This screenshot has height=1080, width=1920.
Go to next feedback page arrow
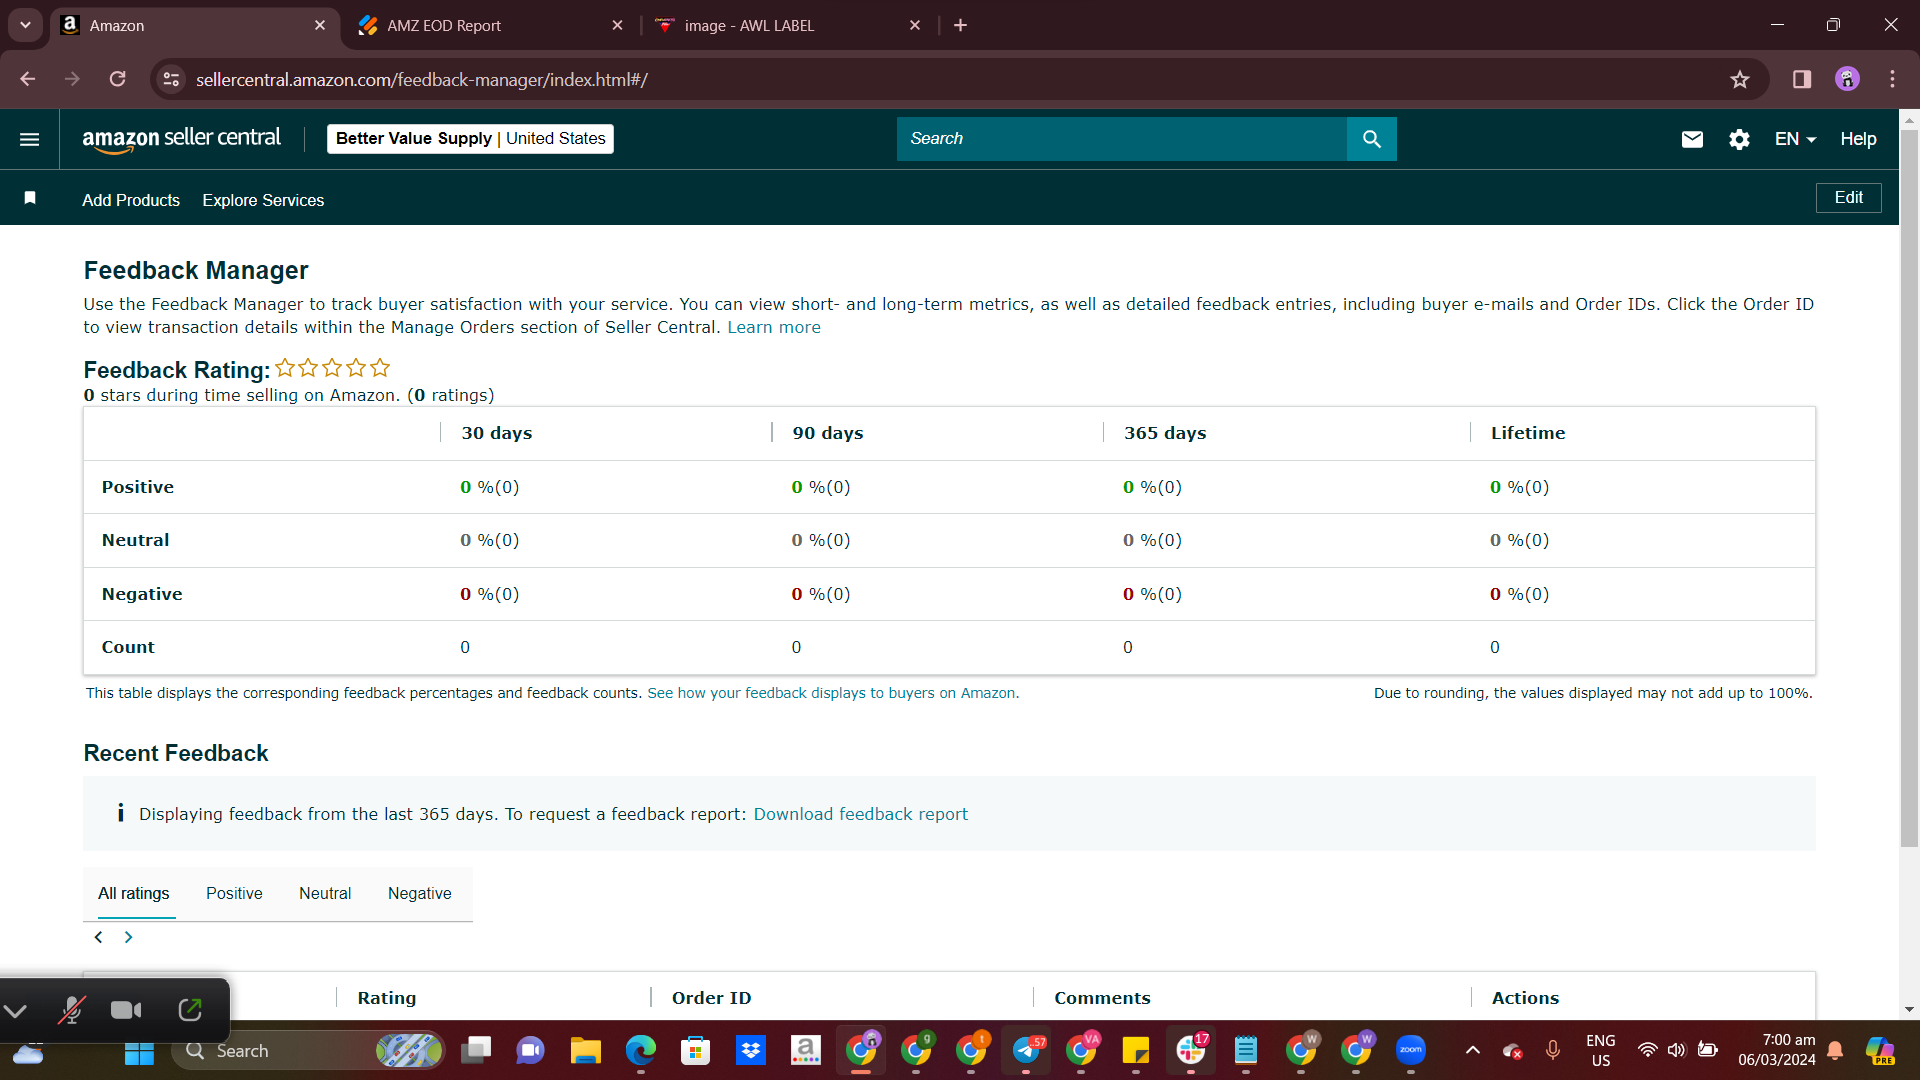[128, 937]
